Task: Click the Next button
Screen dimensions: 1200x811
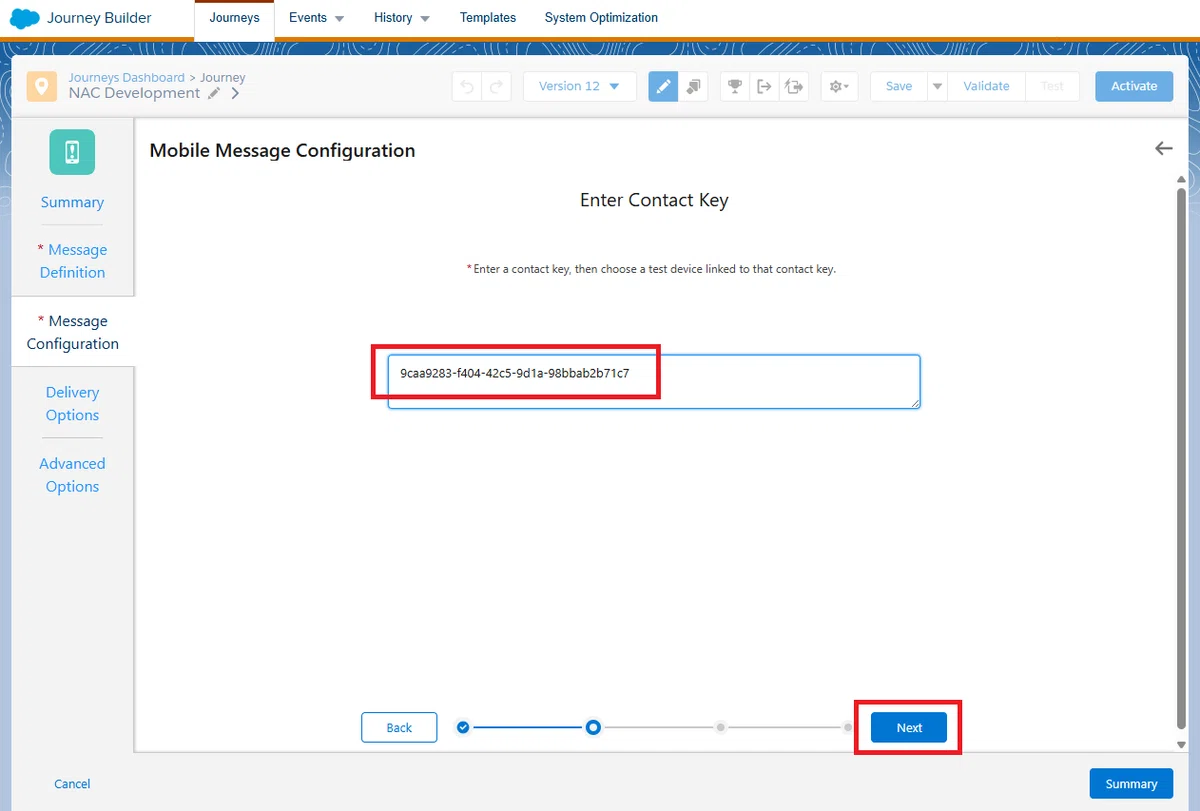Action: [909, 727]
